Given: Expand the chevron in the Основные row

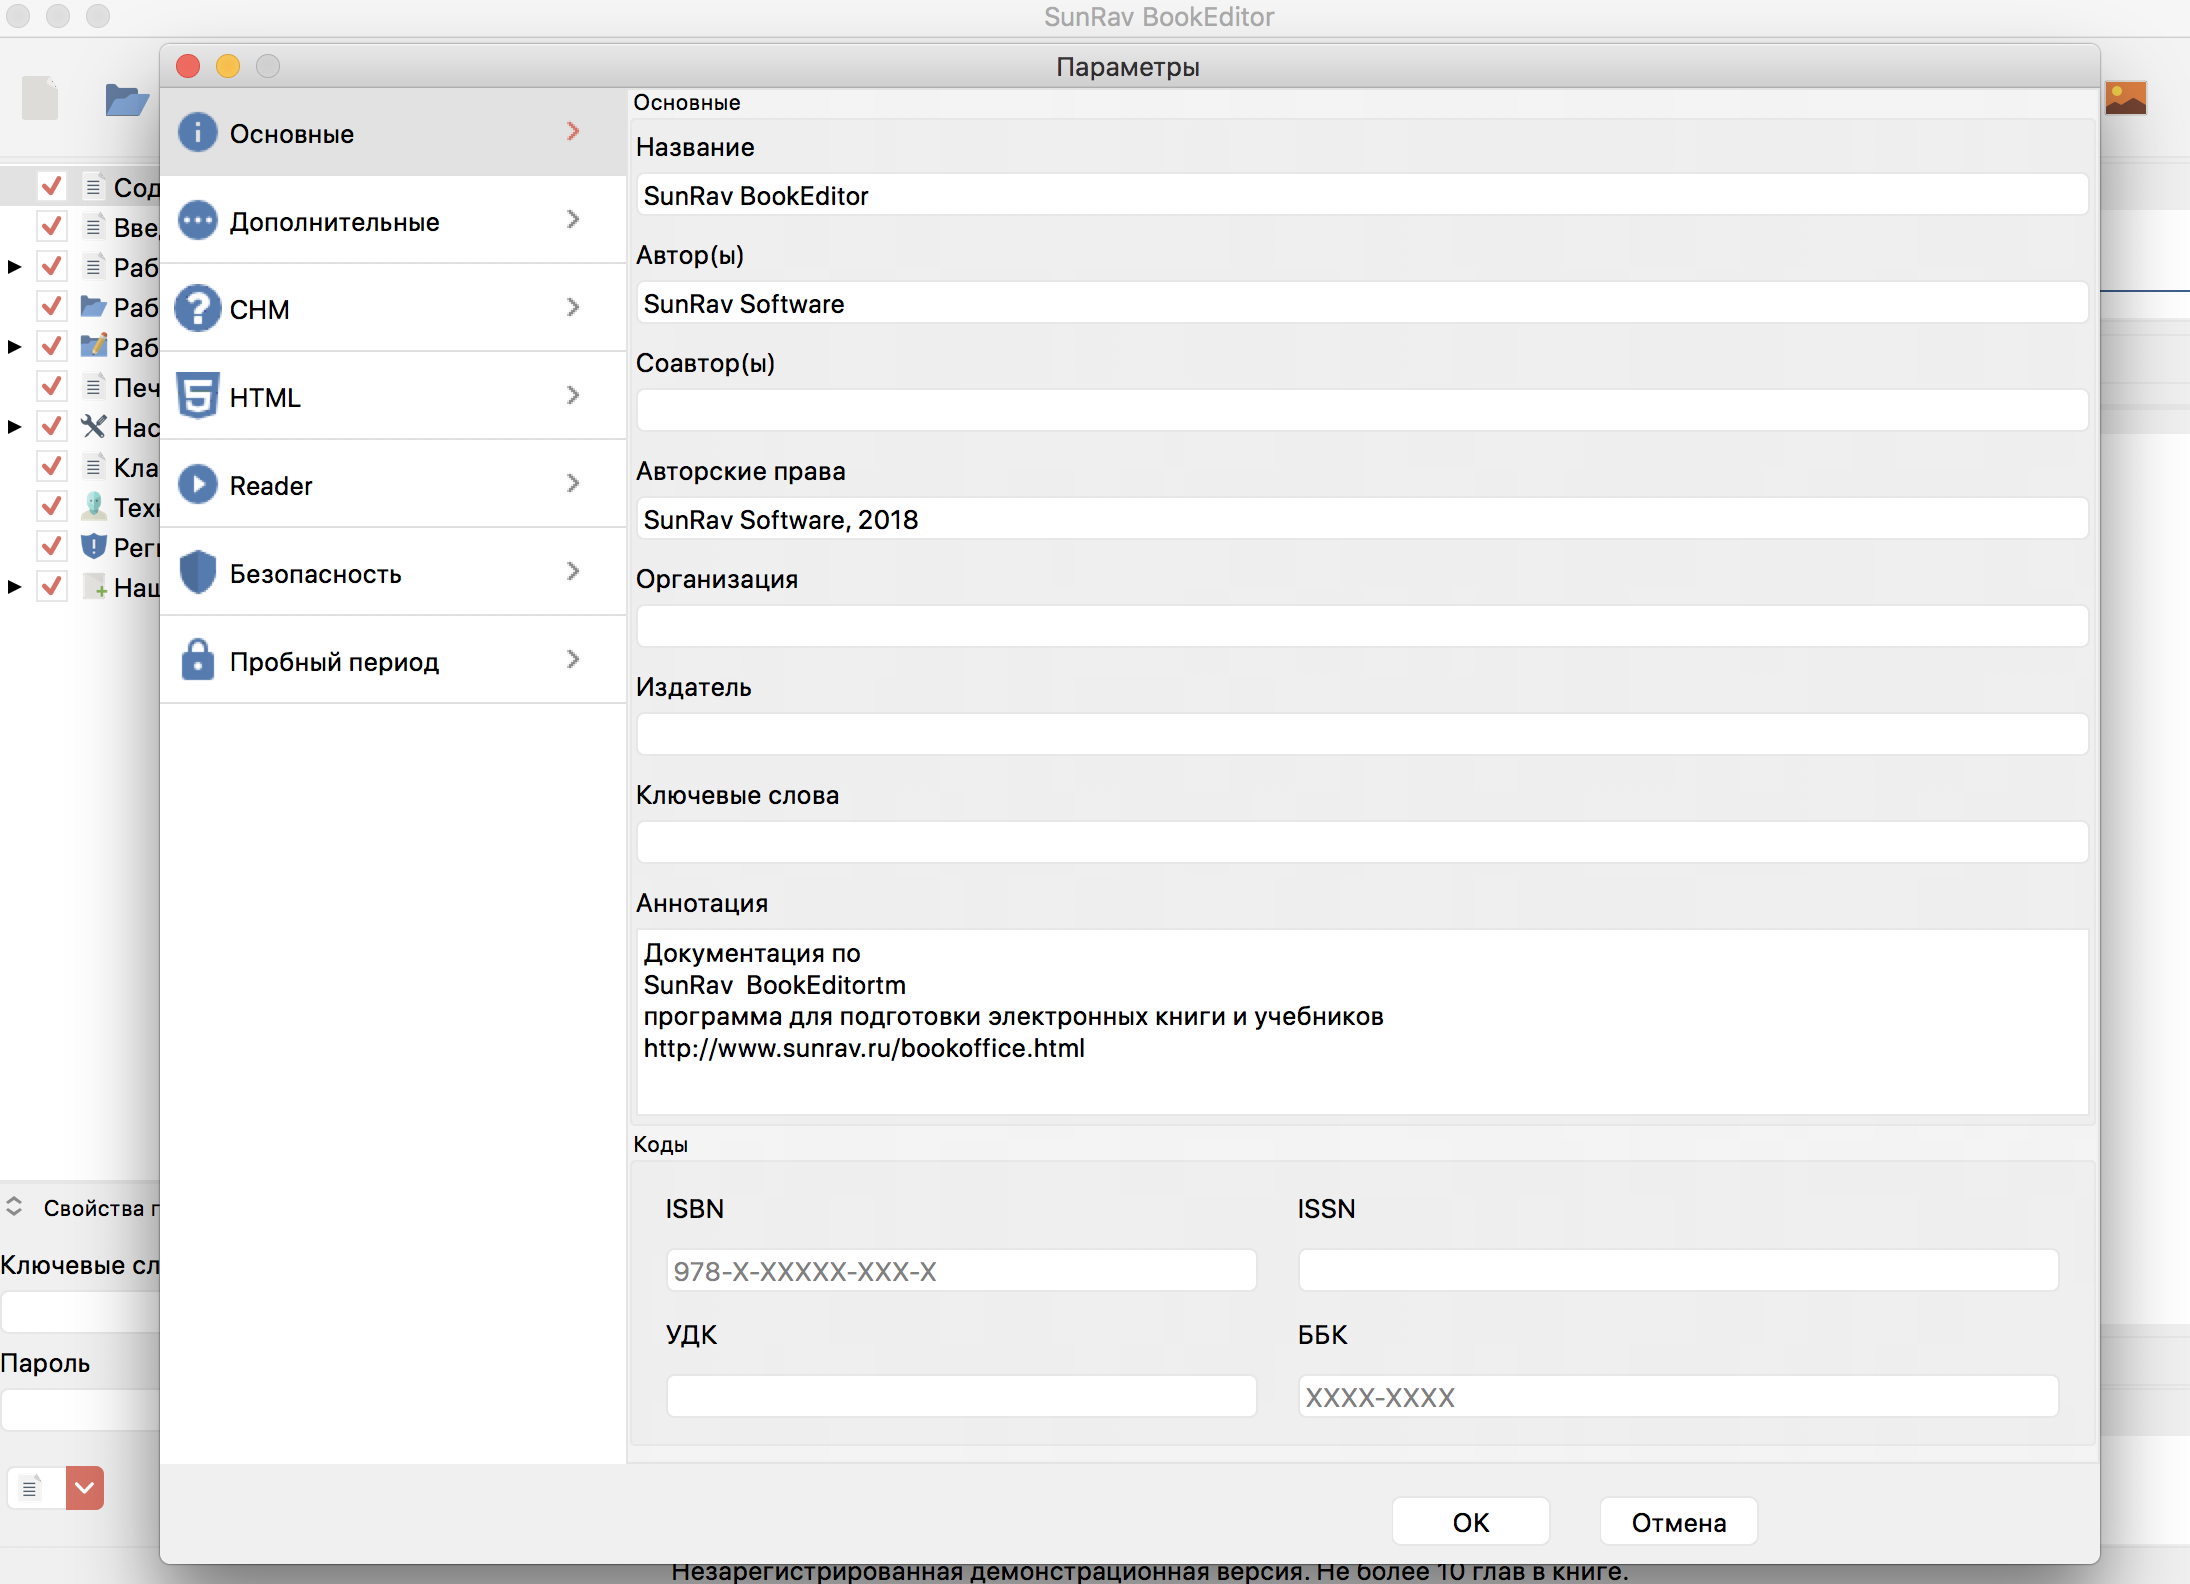Looking at the screenshot, I should click(573, 131).
